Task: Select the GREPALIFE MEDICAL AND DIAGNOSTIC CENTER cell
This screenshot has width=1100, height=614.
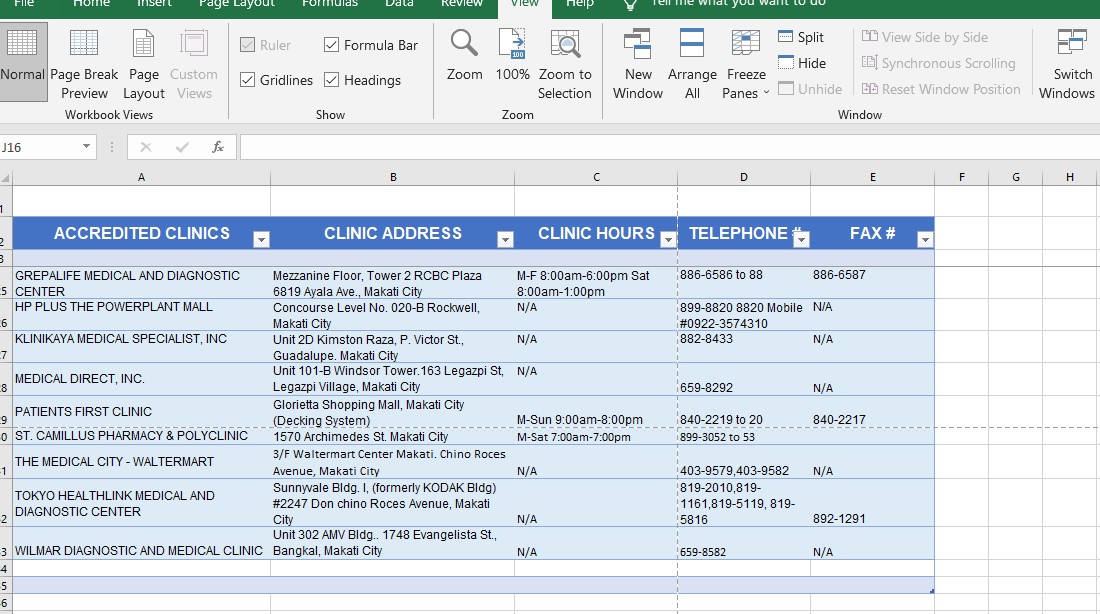Action: click(x=141, y=283)
